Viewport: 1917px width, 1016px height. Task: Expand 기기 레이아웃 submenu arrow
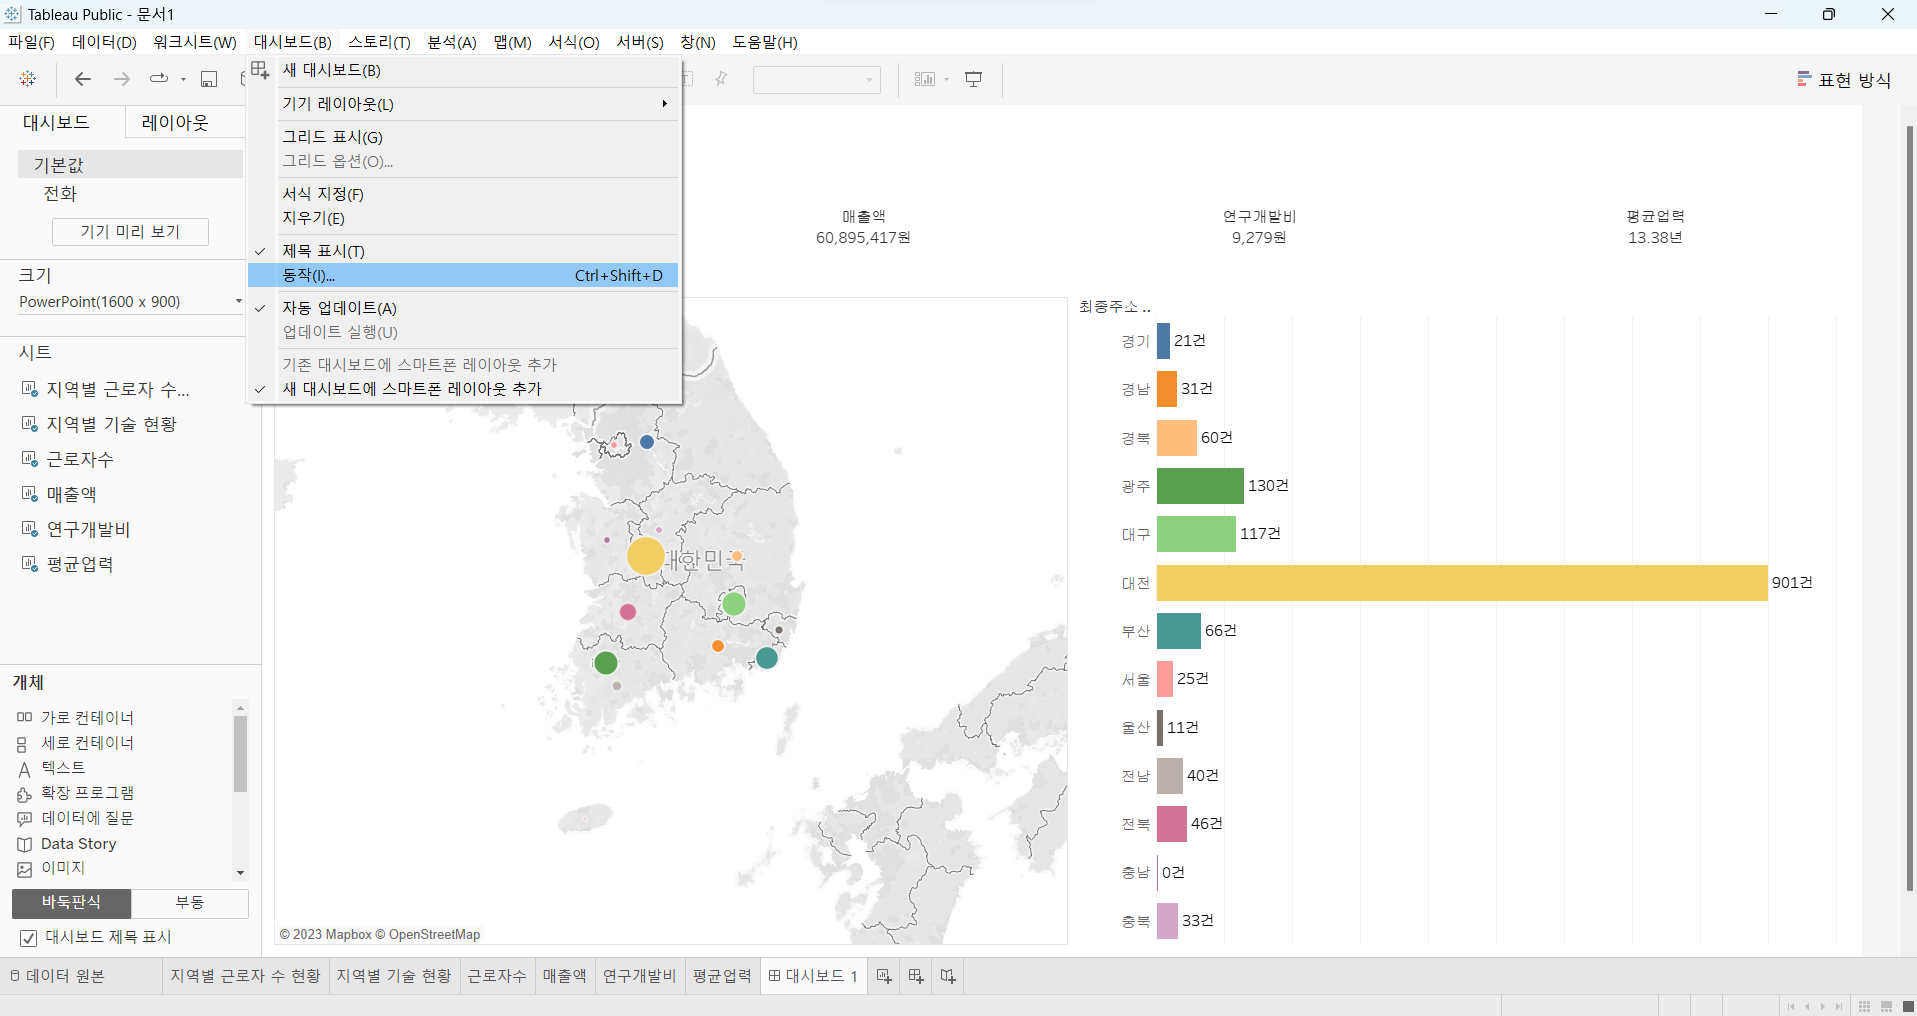click(x=664, y=104)
